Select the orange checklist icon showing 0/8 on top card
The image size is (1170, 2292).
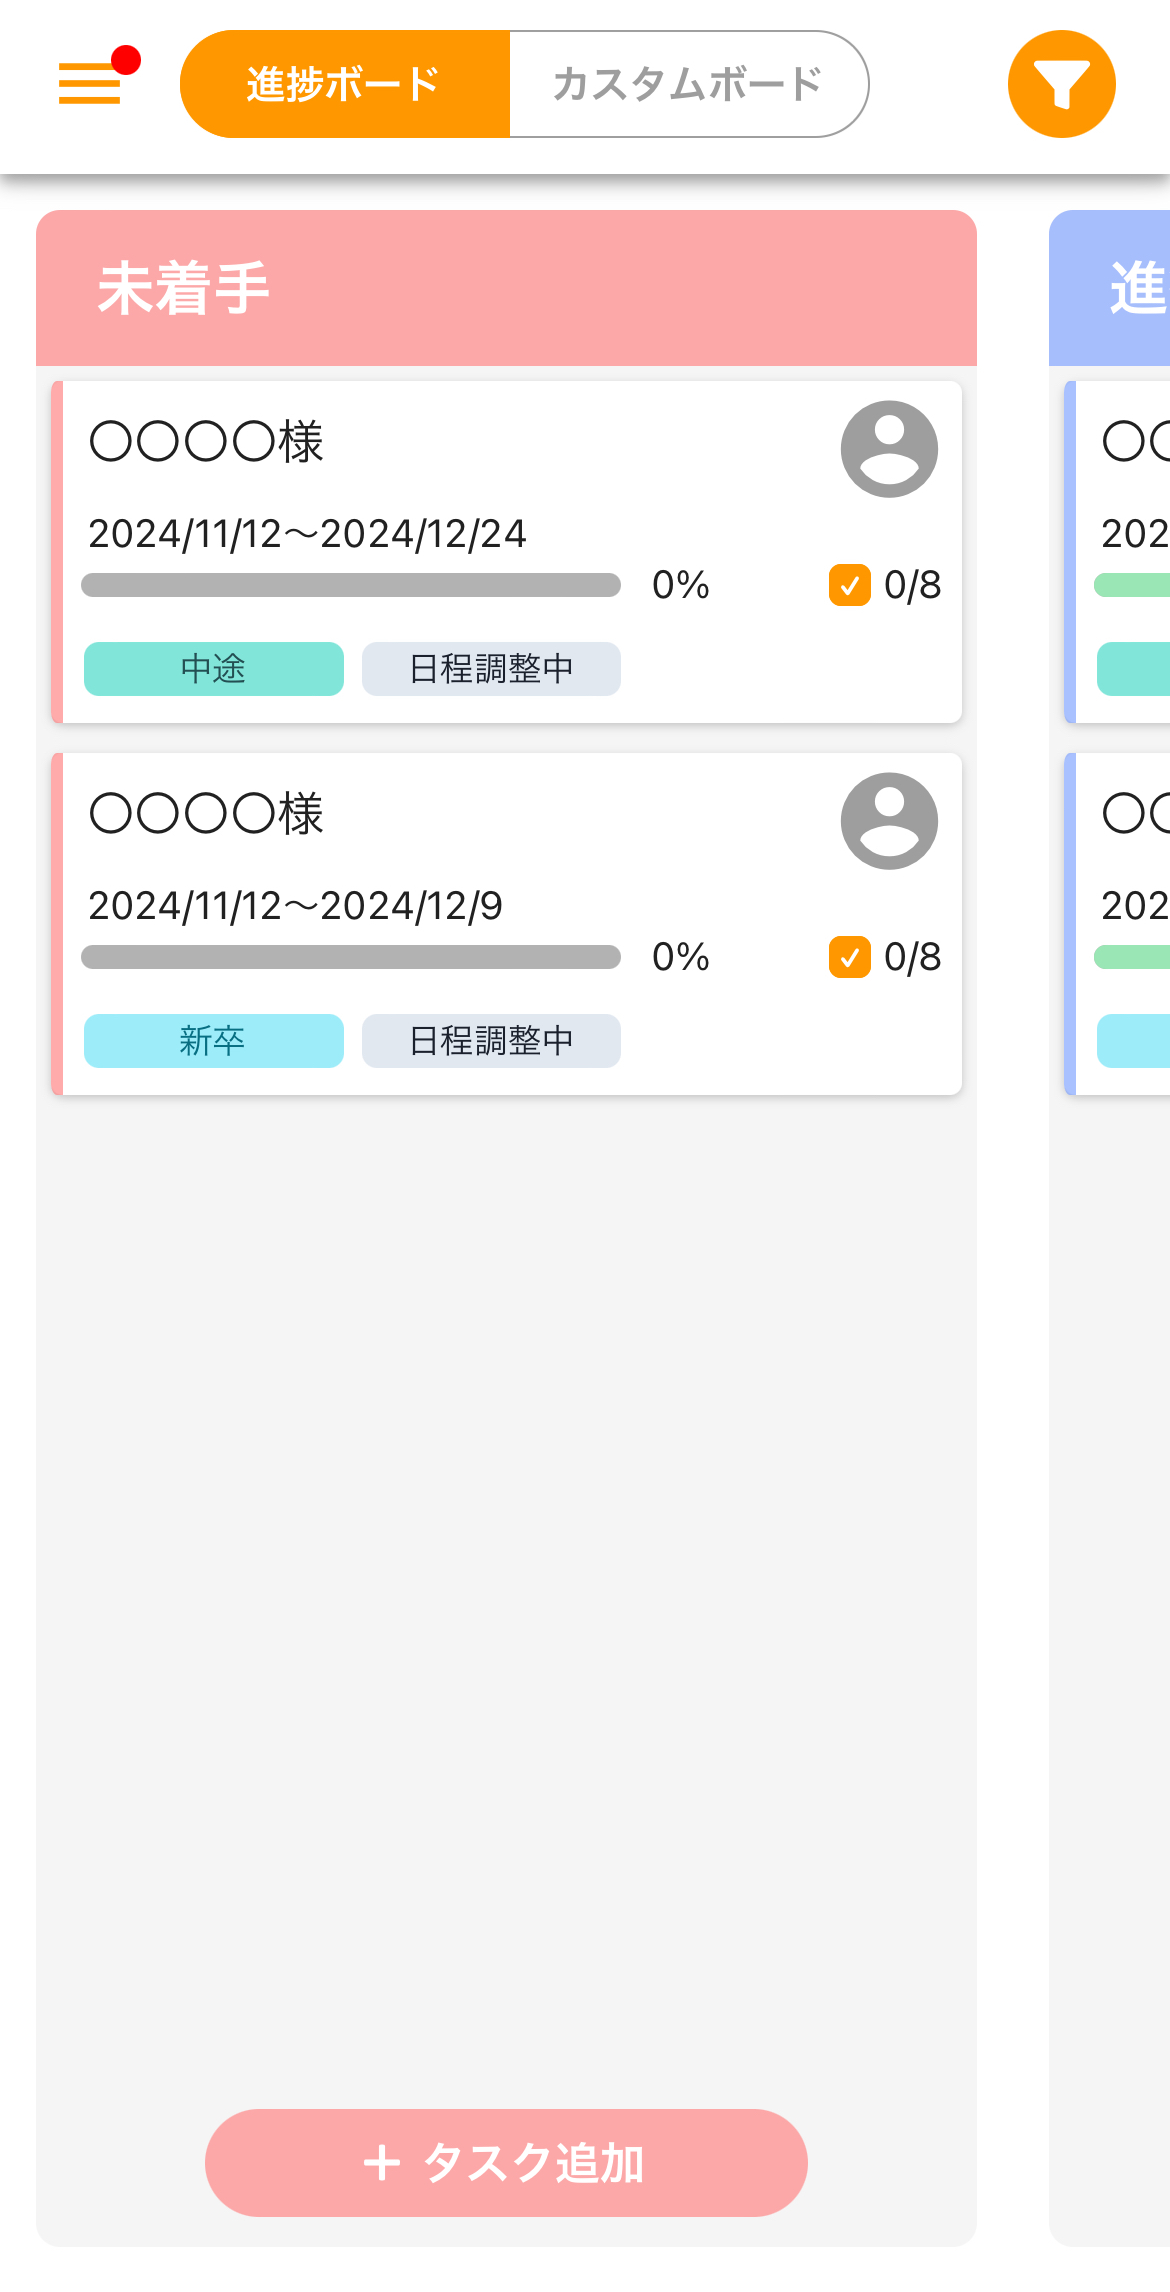click(851, 586)
